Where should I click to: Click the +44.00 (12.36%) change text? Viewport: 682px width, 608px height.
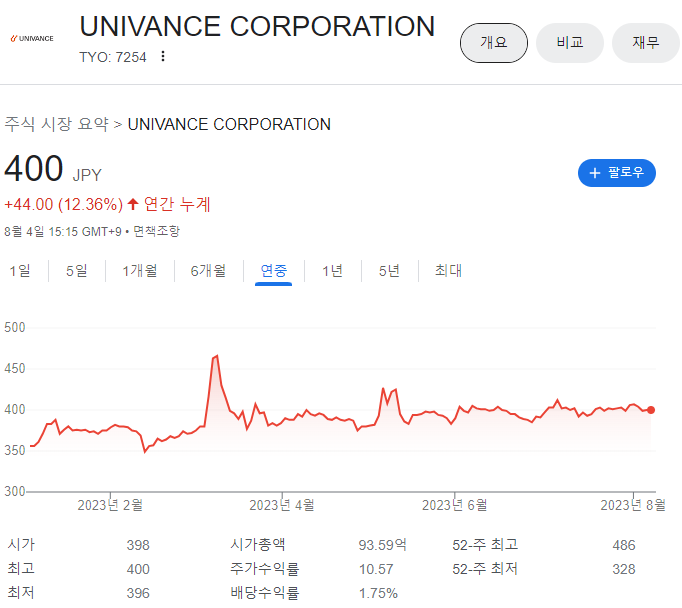pos(64,204)
